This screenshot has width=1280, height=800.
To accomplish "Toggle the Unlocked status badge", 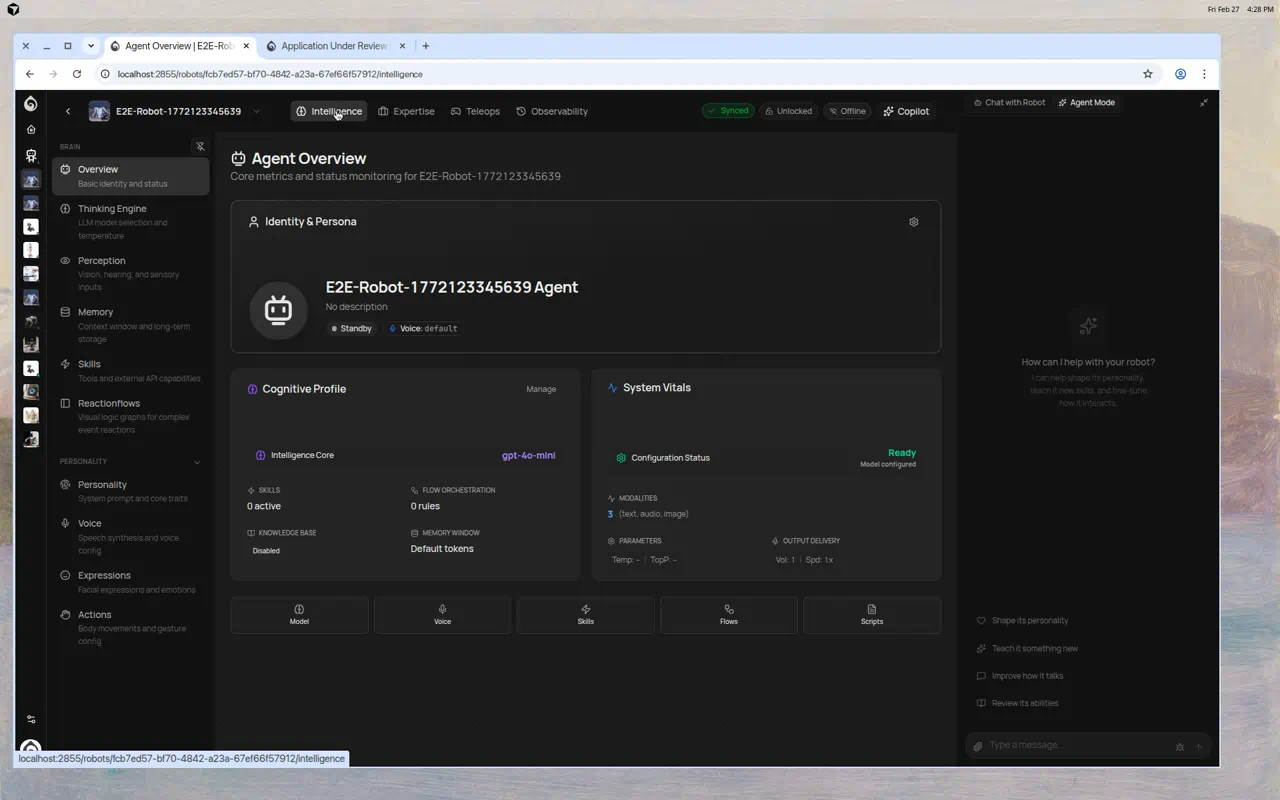I will point(788,111).
